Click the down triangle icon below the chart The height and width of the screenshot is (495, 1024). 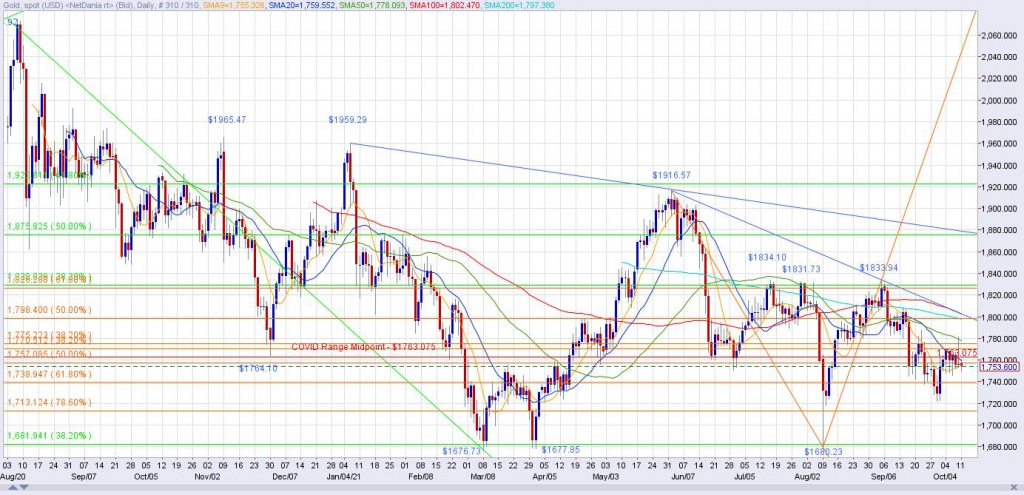(x=25, y=487)
